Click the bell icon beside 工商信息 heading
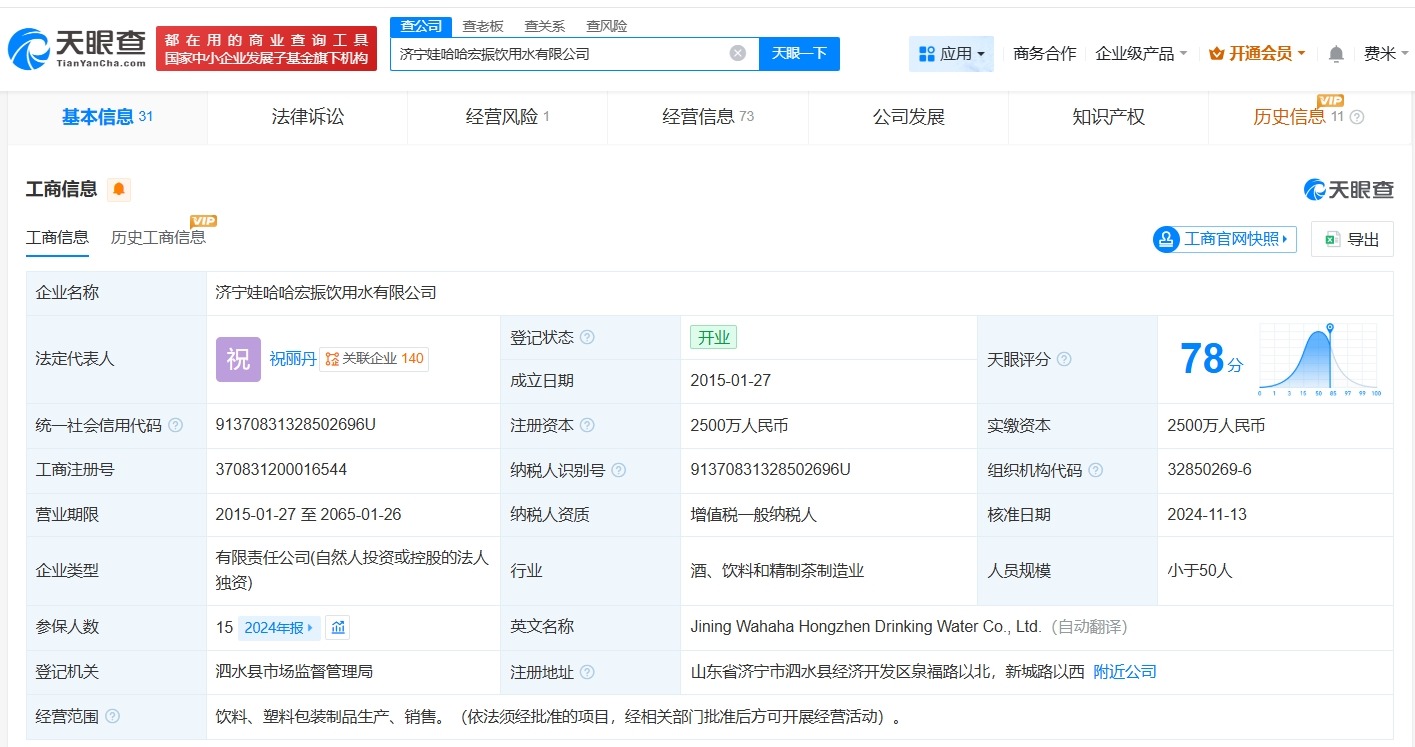The height and width of the screenshot is (747, 1415). (x=118, y=188)
